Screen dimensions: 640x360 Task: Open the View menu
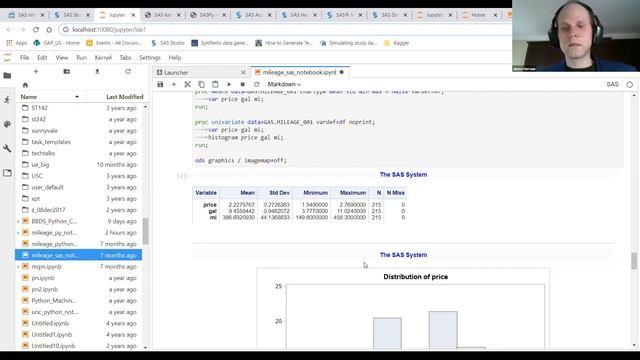pos(62,58)
